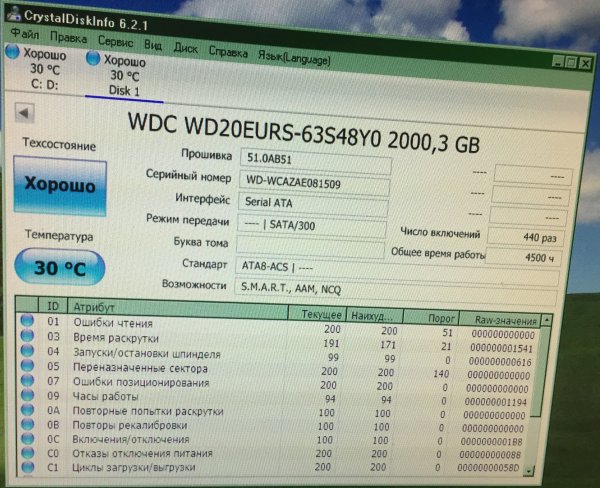
Task: Click the previous disk arrow button
Action: (23, 114)
